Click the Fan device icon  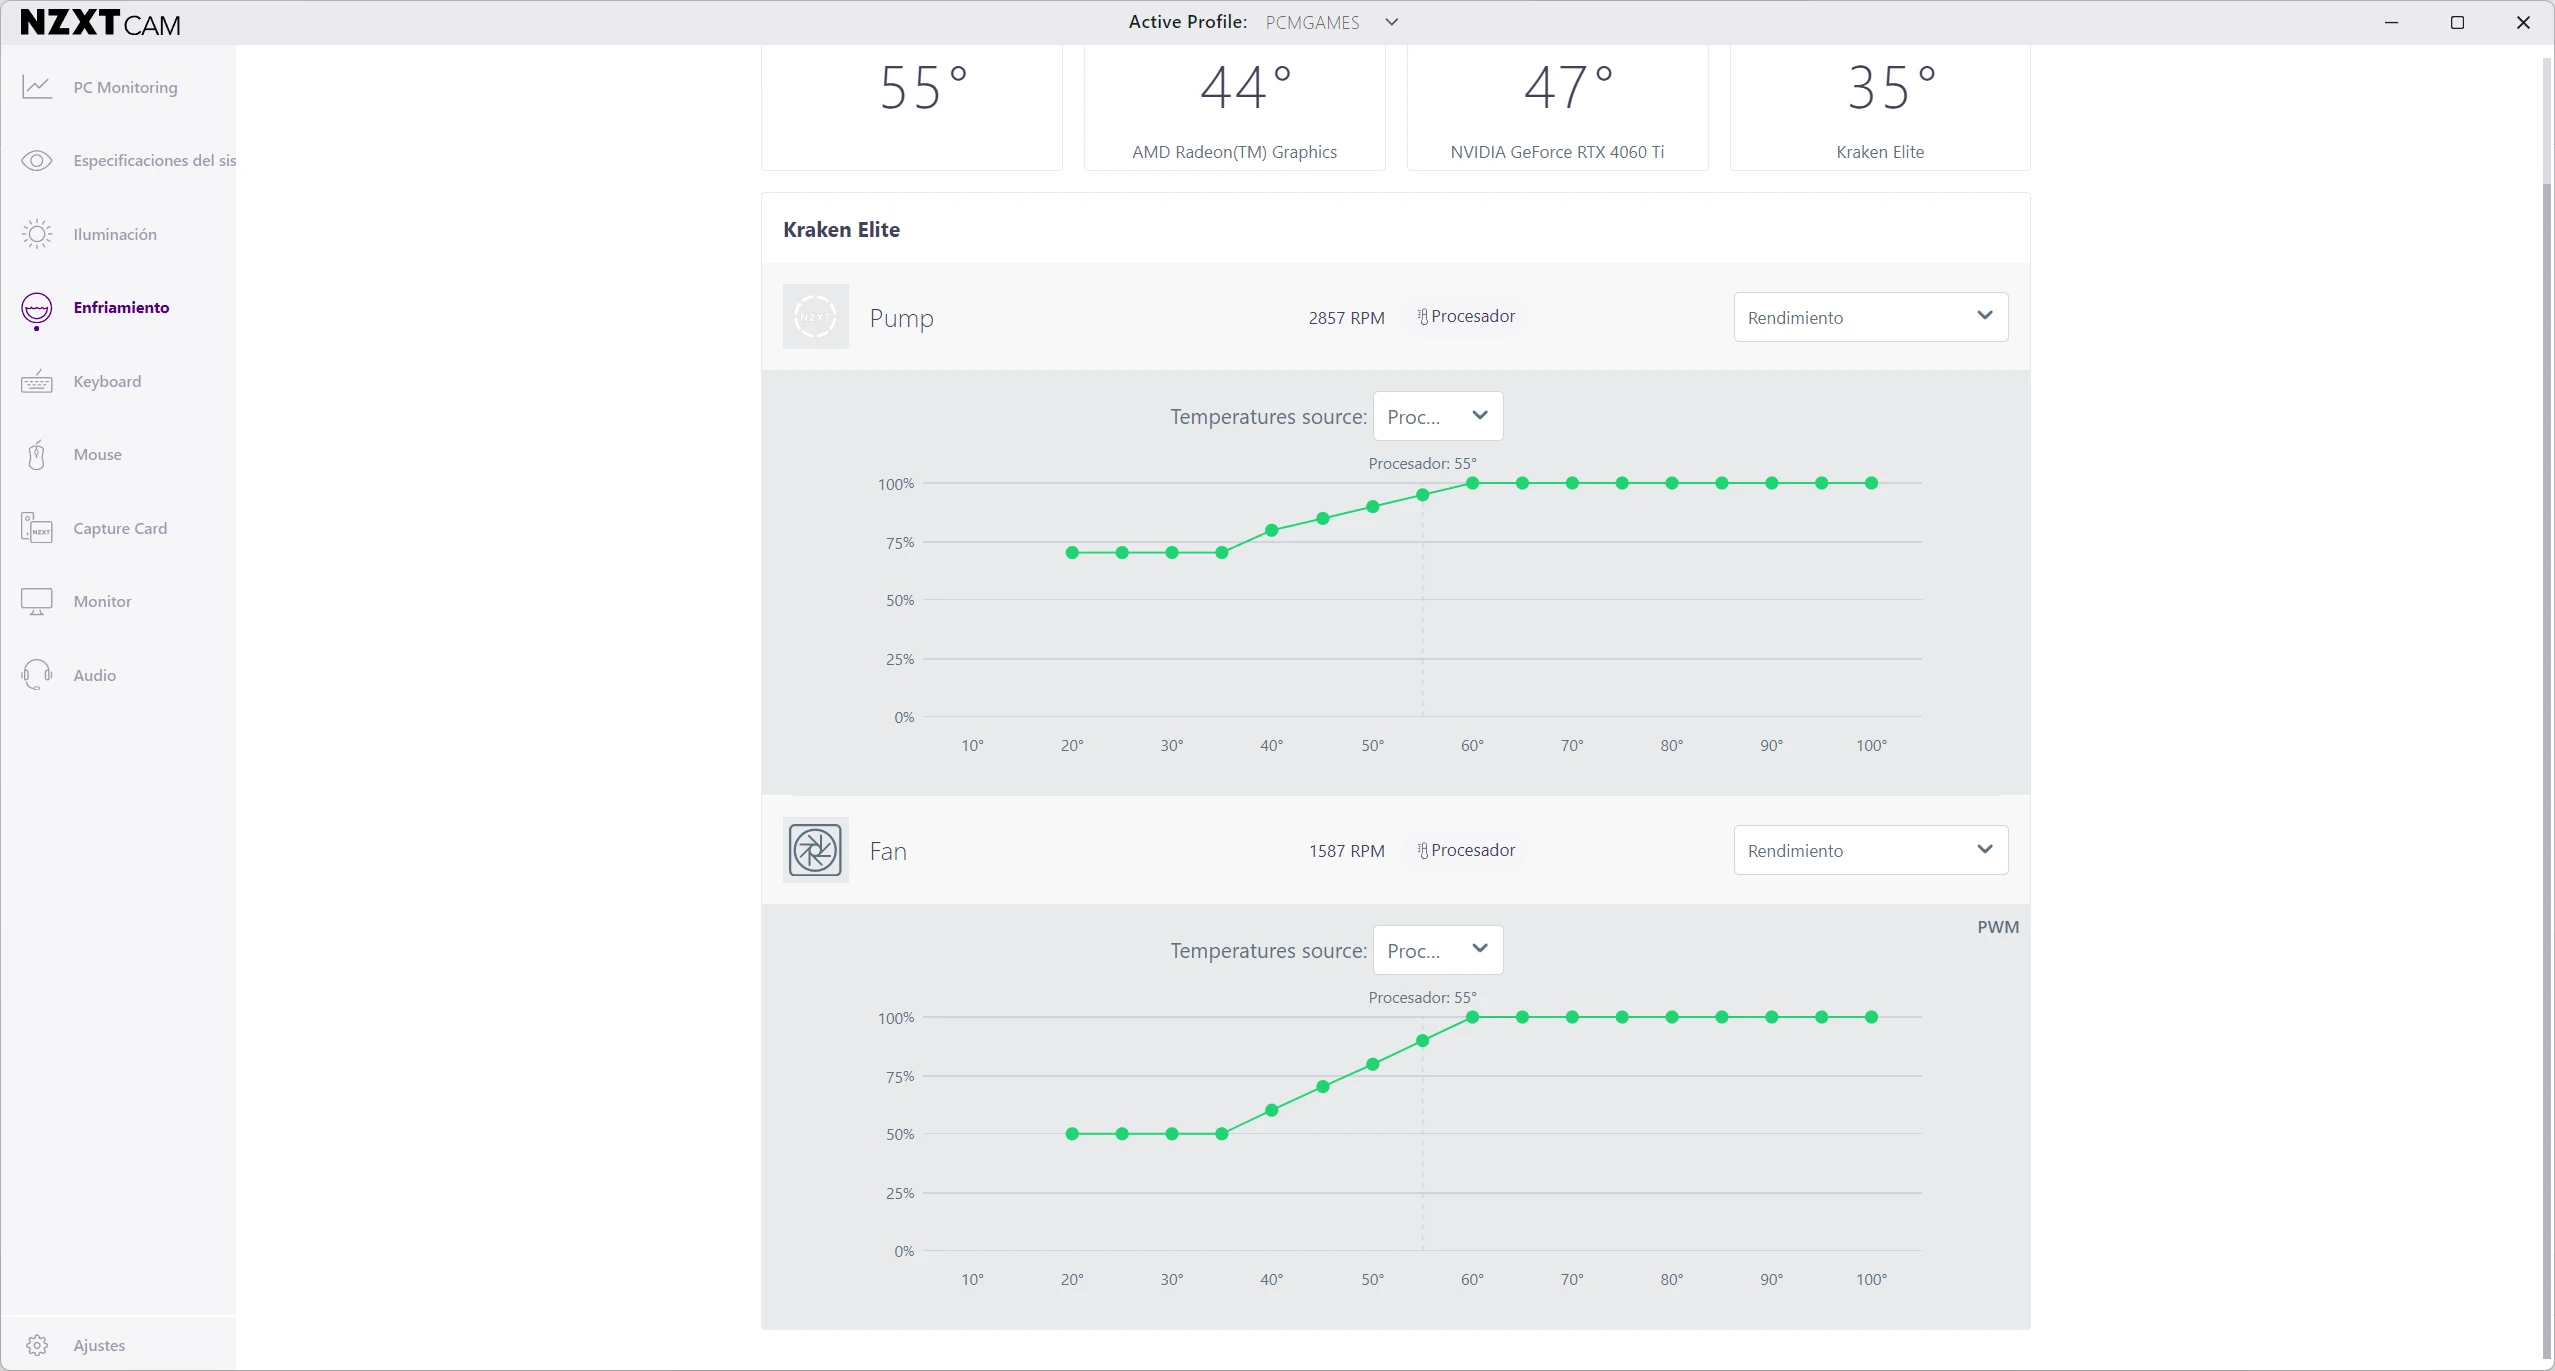click(815, 850)
